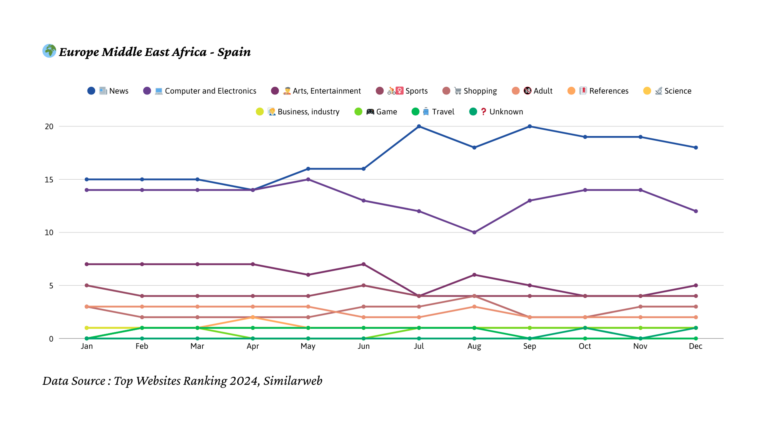Click the globe icon beside title
This screenshot has width=768, height=432.
pos(49,50)
